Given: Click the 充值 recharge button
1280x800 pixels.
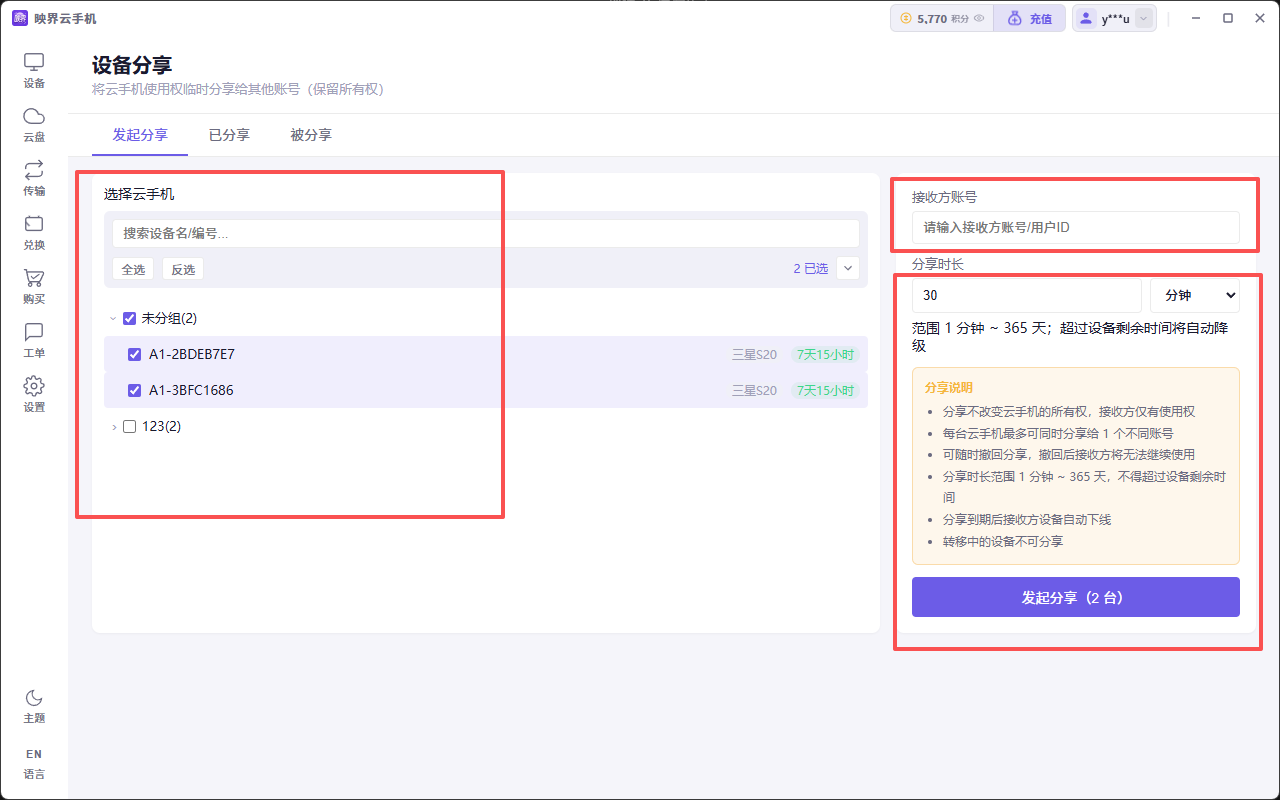Looking at the screenshot, I should (x=1029, y=18).
